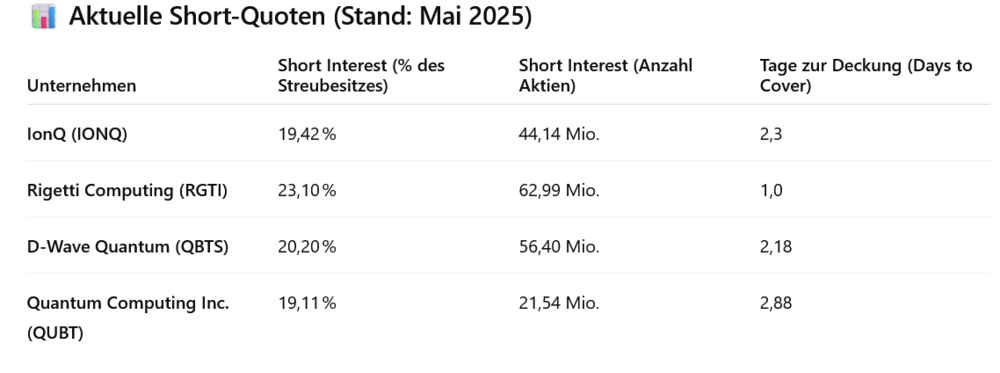Click the 20,20 % short interest value
Screen dimensions: 1000x373
[x=307, y=247]
